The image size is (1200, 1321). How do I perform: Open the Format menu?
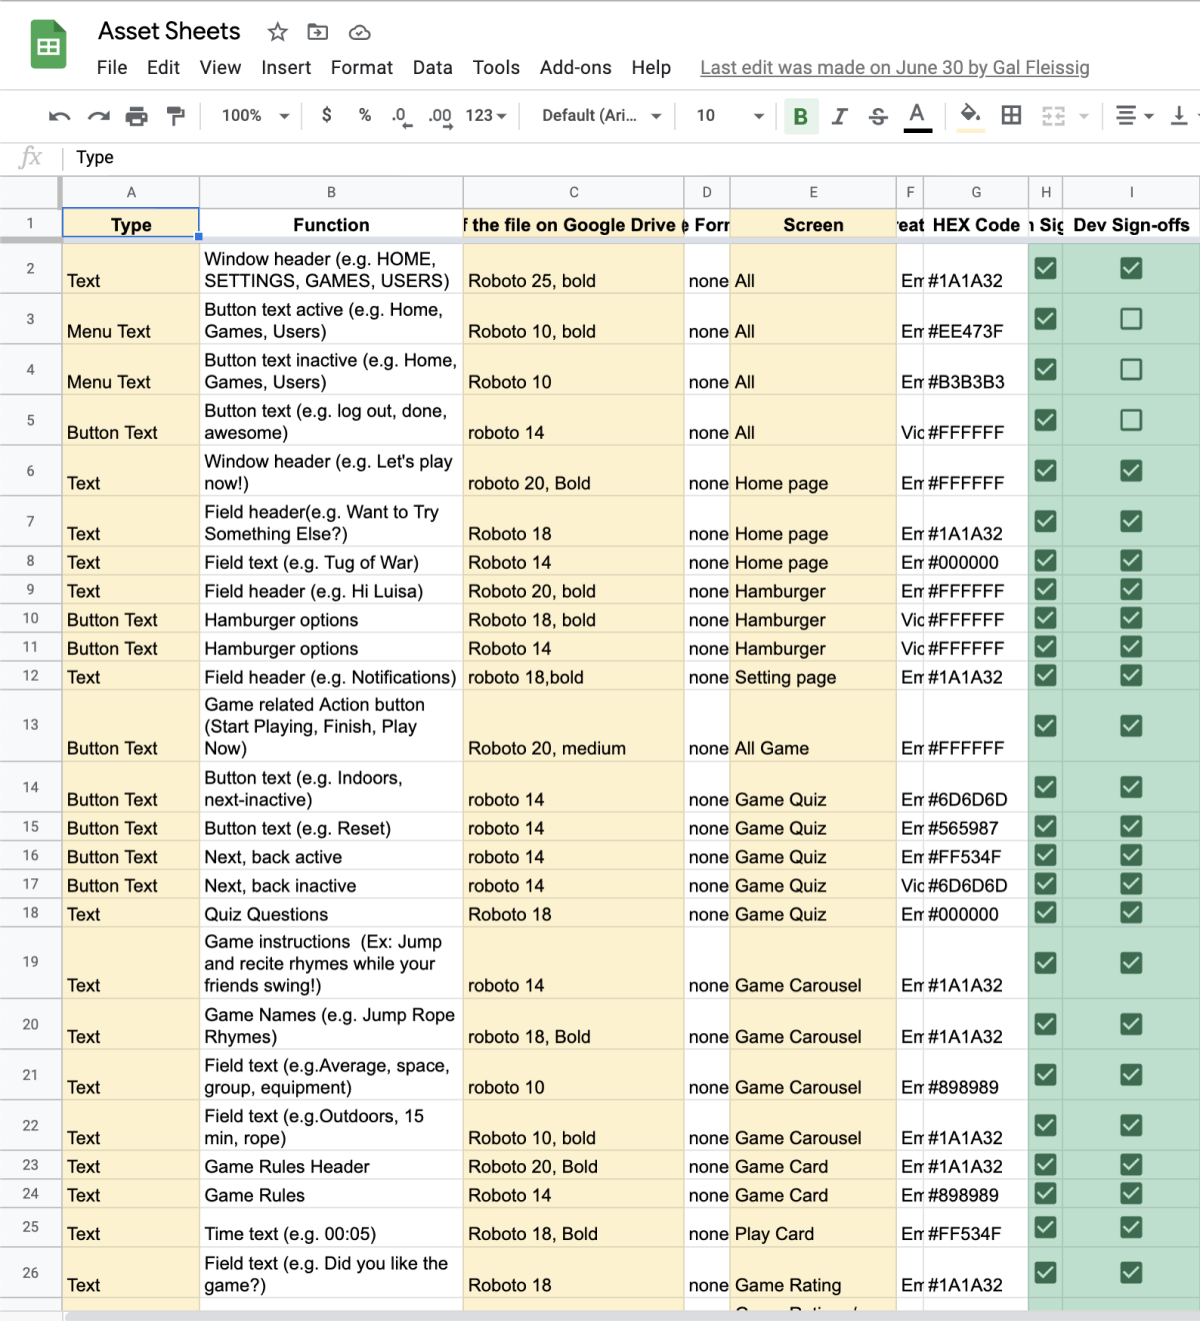(x=361, y=67)
